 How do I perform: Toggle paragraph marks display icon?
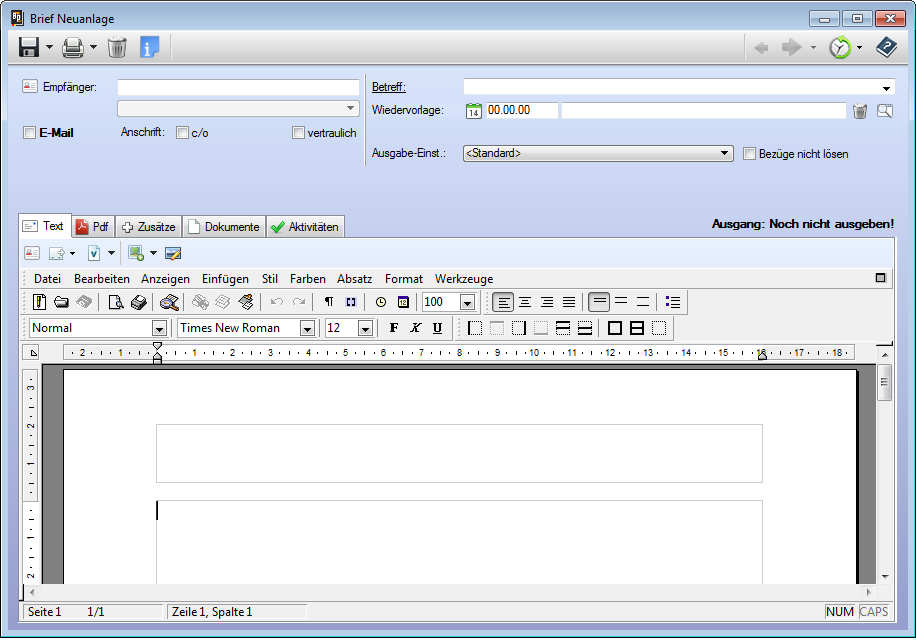click(x=329, y=302)
